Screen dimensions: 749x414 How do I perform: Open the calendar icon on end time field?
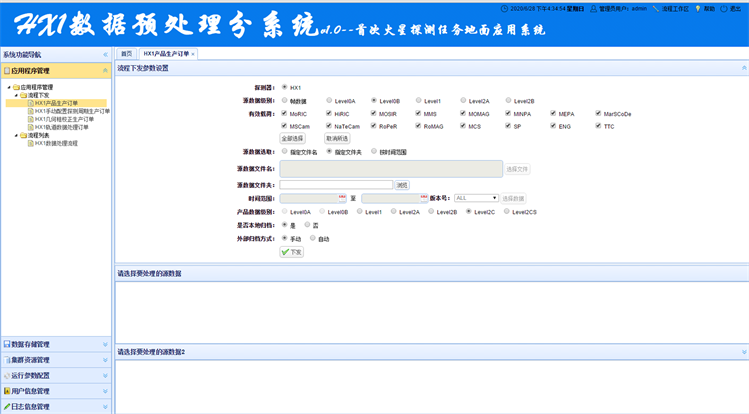pyautogui.click(x=424, y=198)
